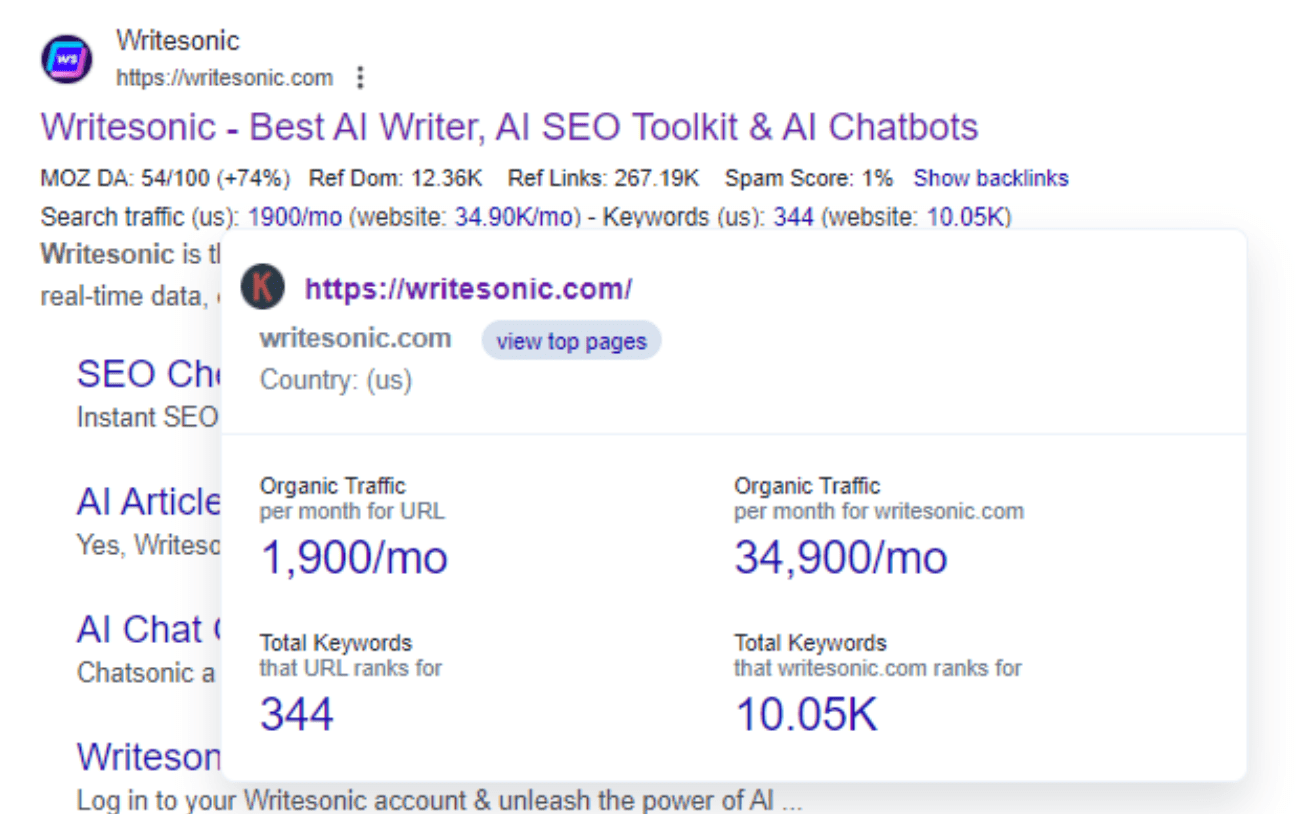Click the view top pages button
This screenshot has height=832, width=1306.
(571, 340)
